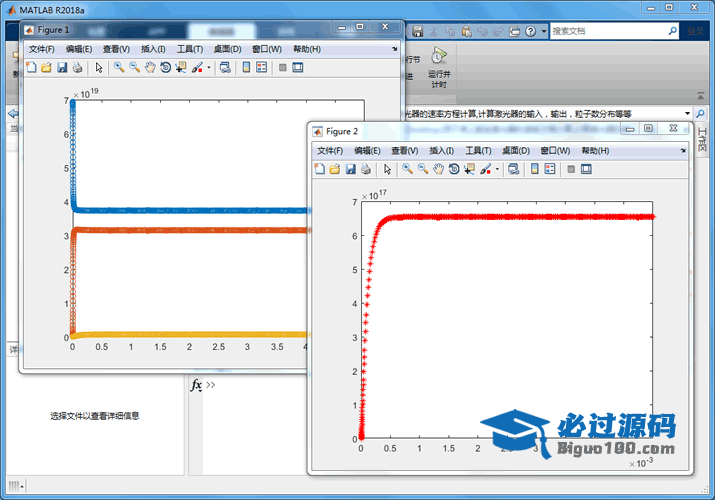
Task: Click search magnifier icon in MATLAB search box
Action: tap(673, 31)
